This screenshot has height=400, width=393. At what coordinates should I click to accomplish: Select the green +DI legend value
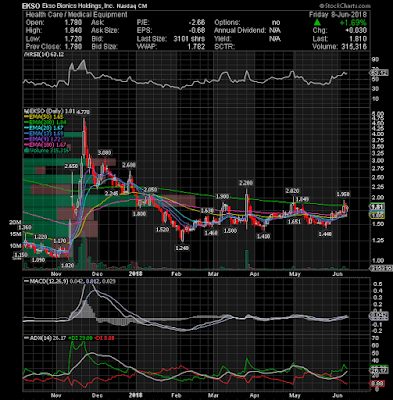[80, 338]
